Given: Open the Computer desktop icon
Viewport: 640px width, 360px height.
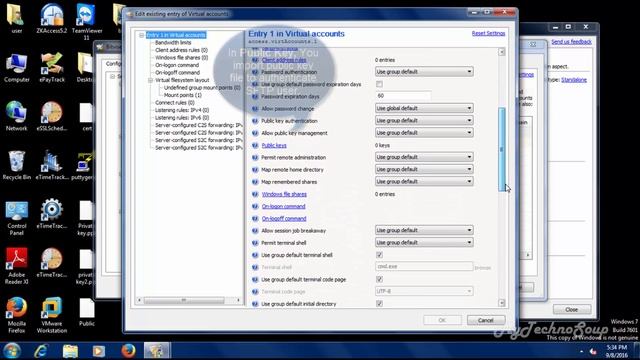Looking at the screenshot, I should 17,68.
